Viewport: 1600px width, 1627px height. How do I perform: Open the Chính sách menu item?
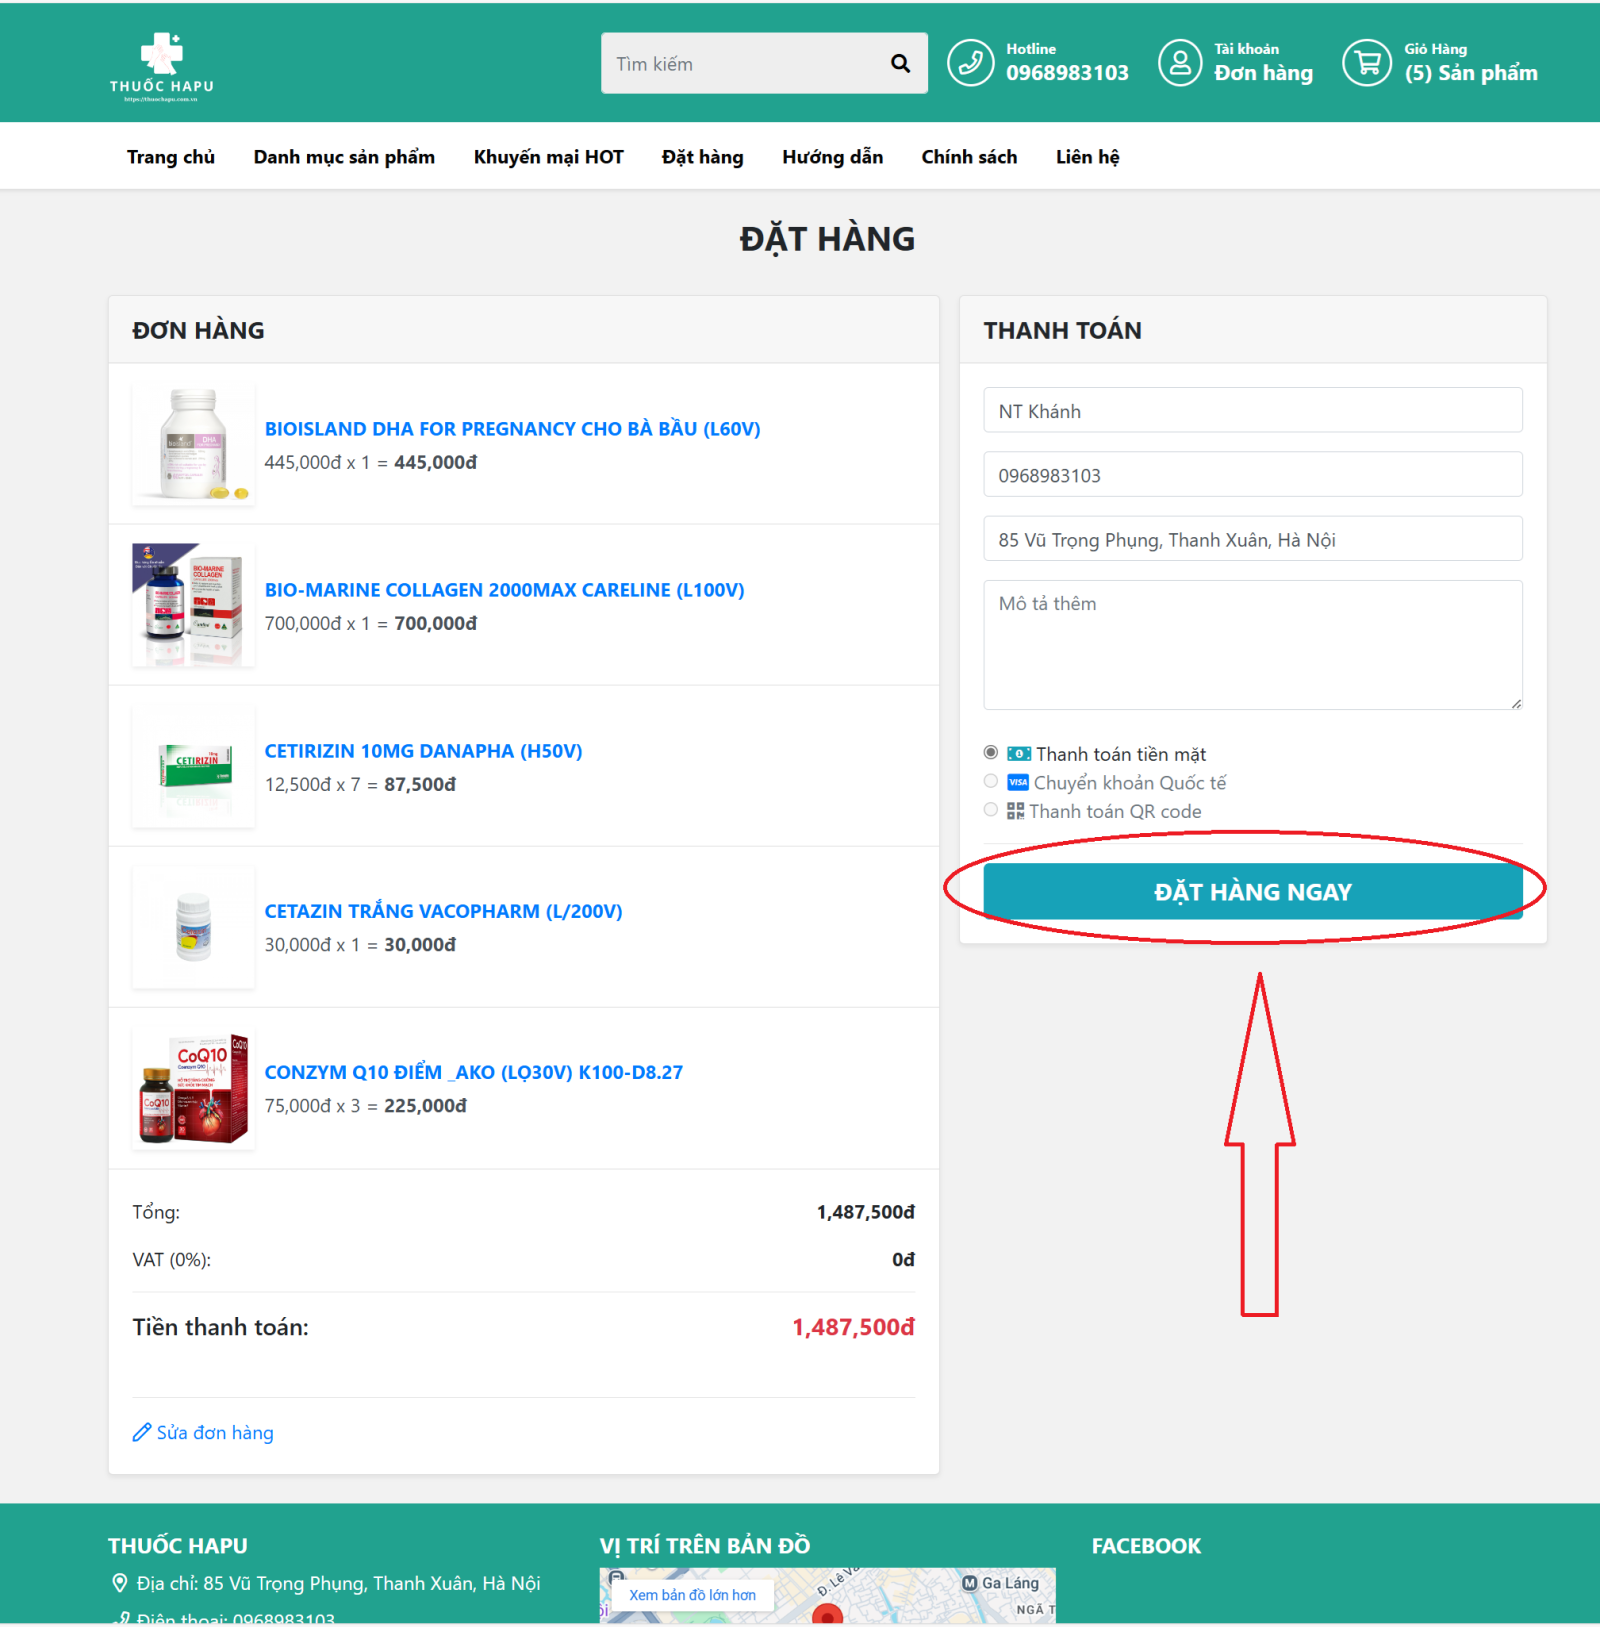tap(969, 157)
